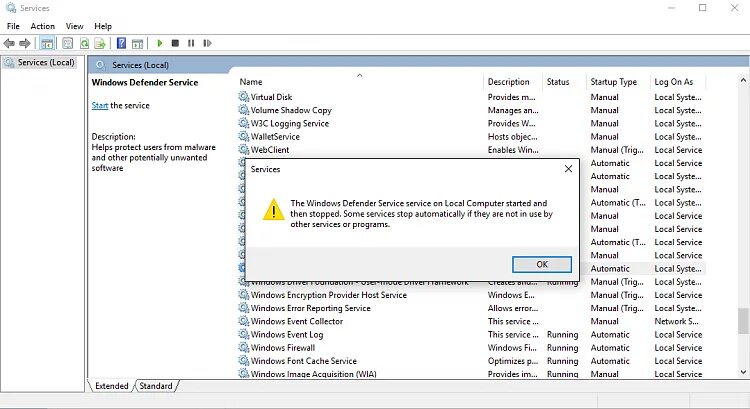Open the Help toolbar icon
Screen dimensions: 750x409
click(121, 44)
